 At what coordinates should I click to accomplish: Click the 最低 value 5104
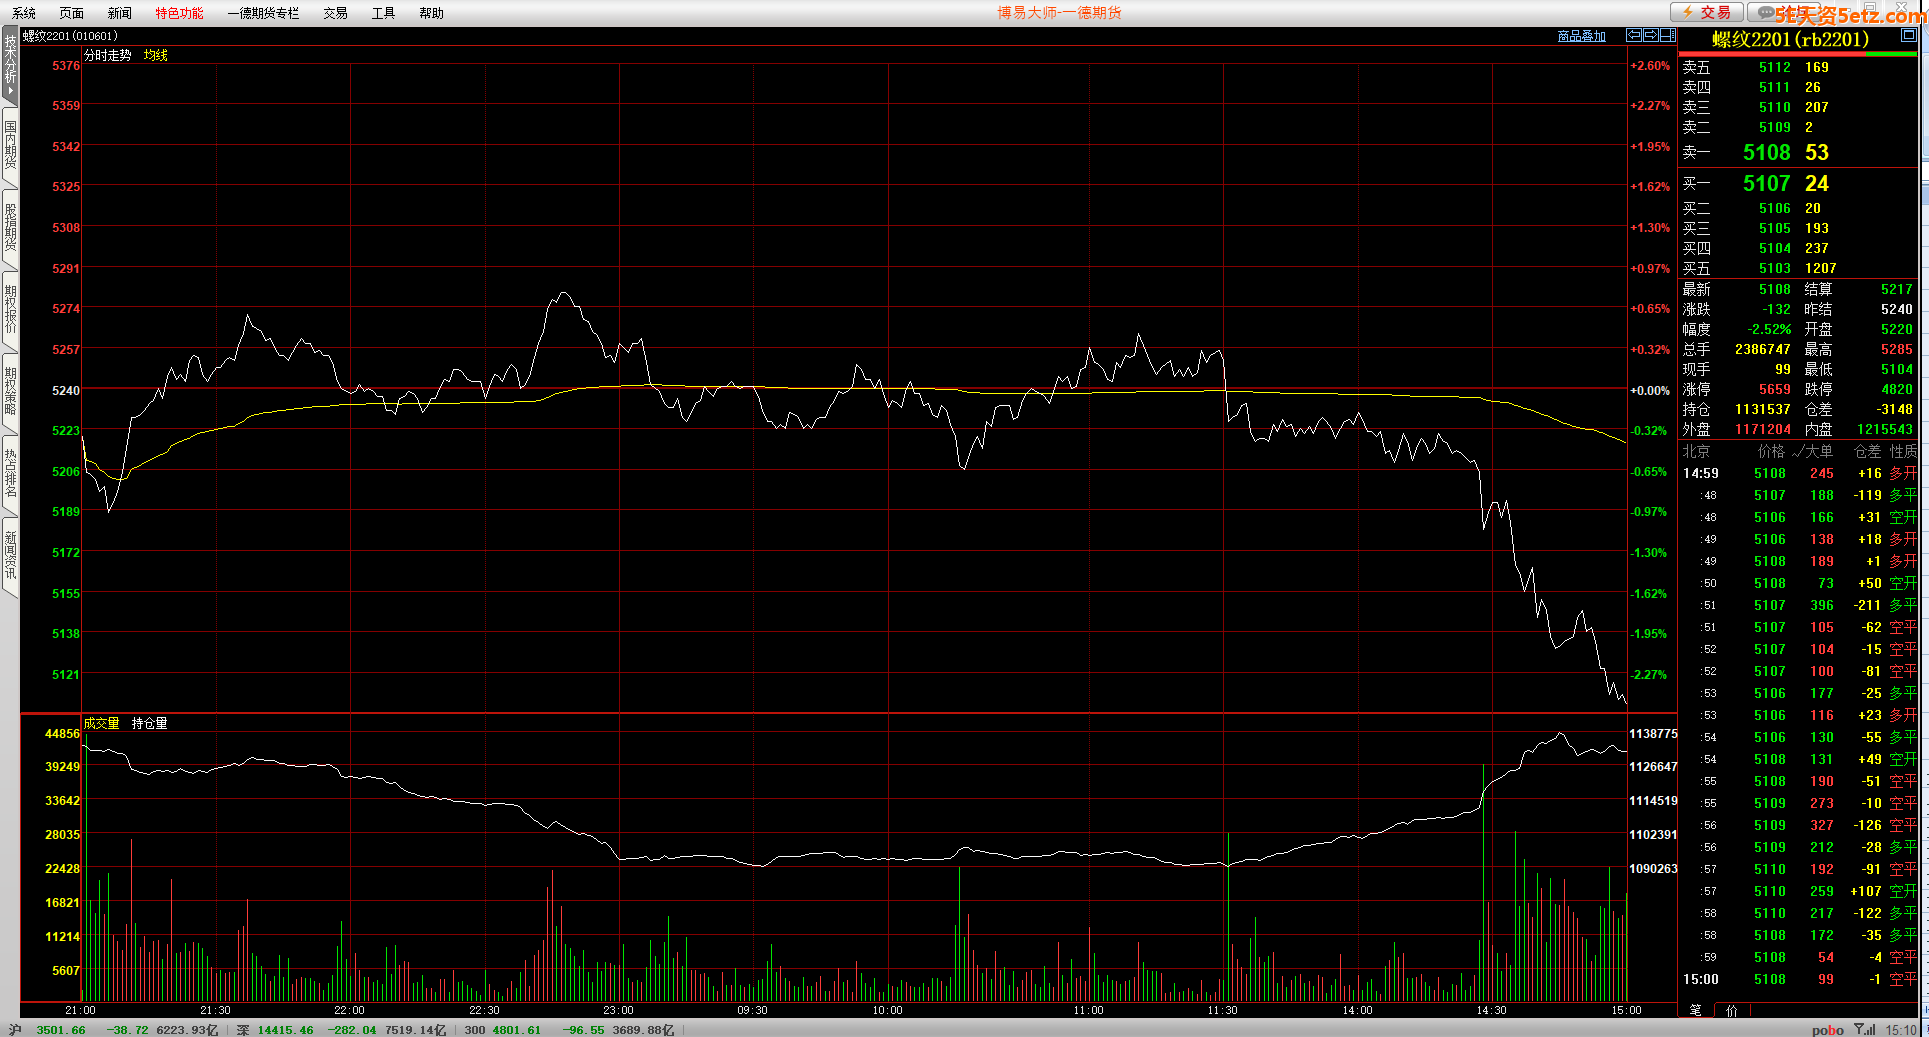(1897, 369)
